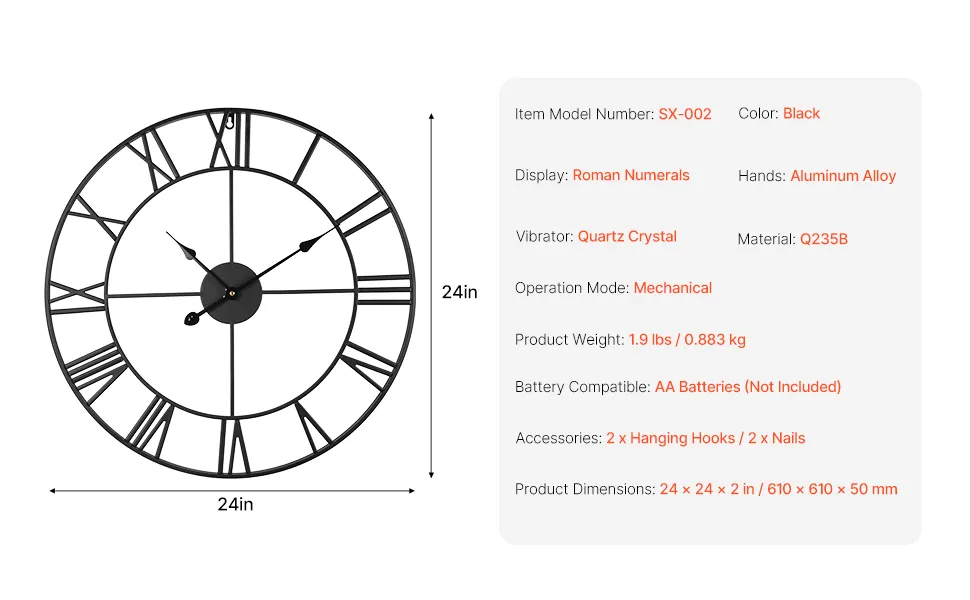The width and height of the screenshot is (970, 600).
Task: Click the Roman numeral III on clock
Action: 384,289
